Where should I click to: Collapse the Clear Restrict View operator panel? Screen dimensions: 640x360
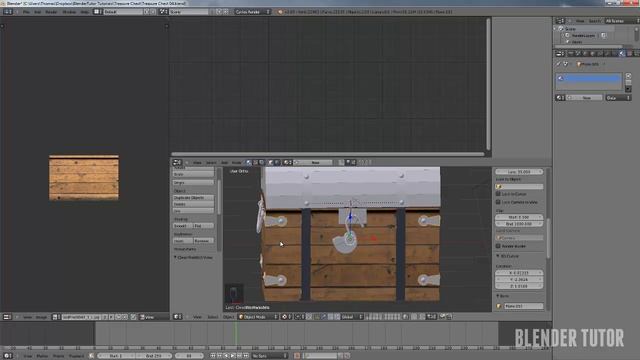point(176,258)
